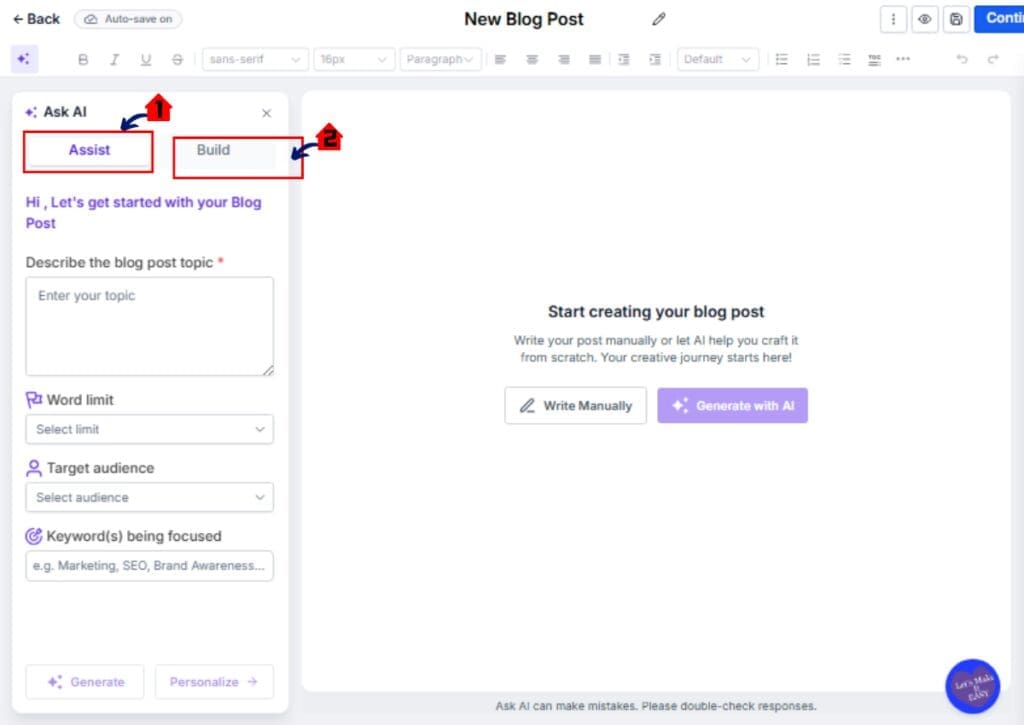Image resolution: width=1024 pixels, height=725 pixels.
Task: Click the numbered list icon
Action: [x=812, y=59]
